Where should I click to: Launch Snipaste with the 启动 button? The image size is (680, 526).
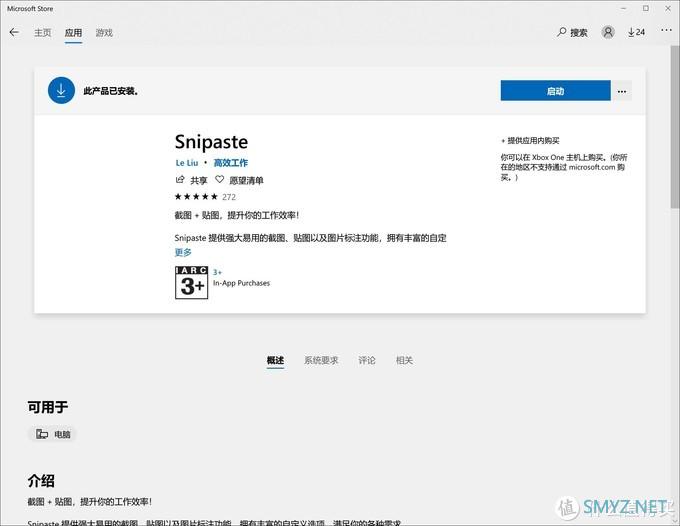point(556,91)
